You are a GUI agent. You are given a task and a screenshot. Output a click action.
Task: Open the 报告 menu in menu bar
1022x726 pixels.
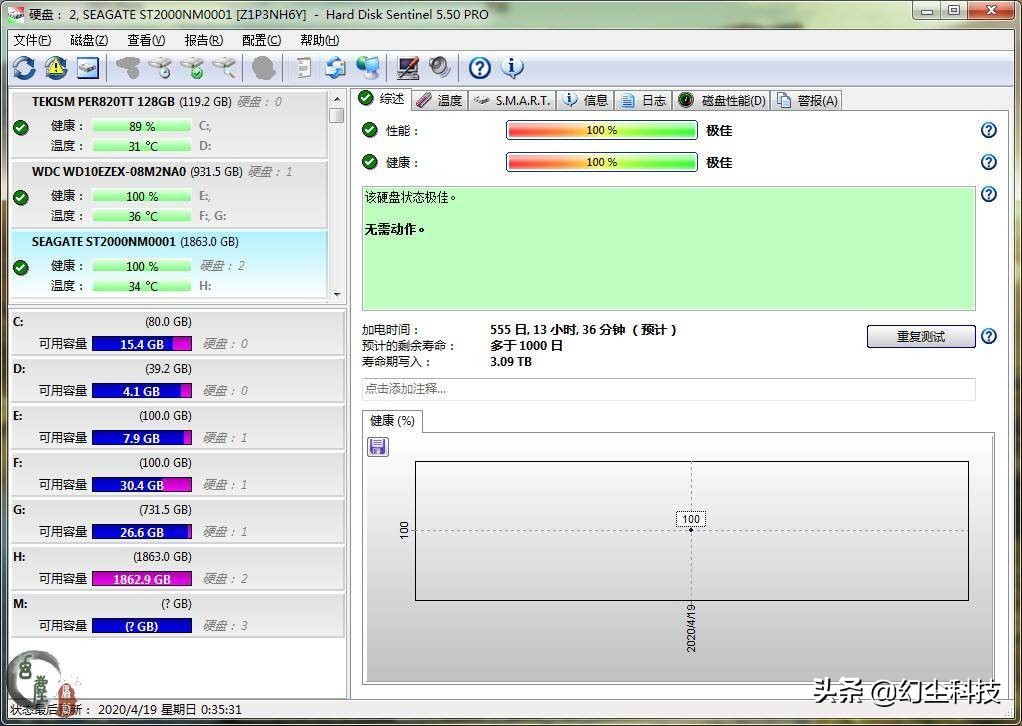click(x=202, y=40)
